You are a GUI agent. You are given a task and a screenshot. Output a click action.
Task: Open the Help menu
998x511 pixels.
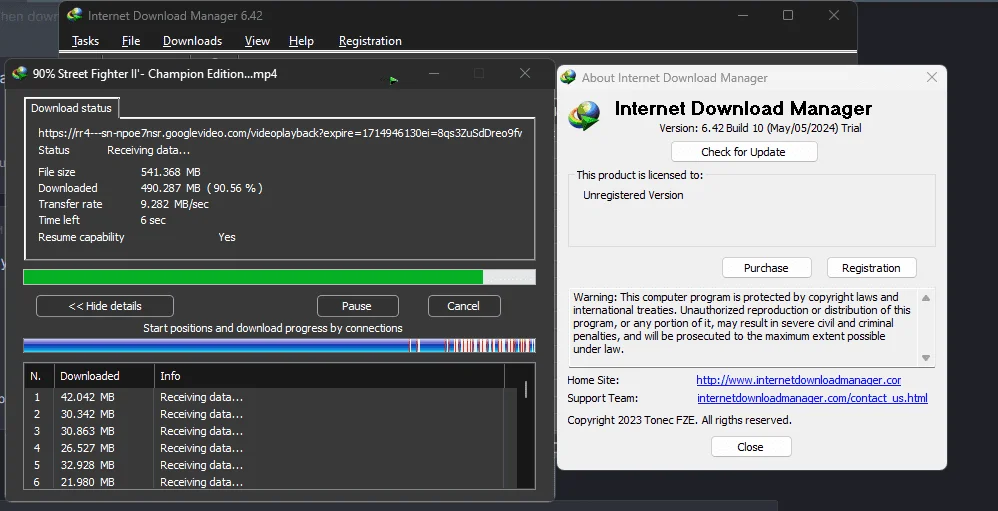coord(301,41)
